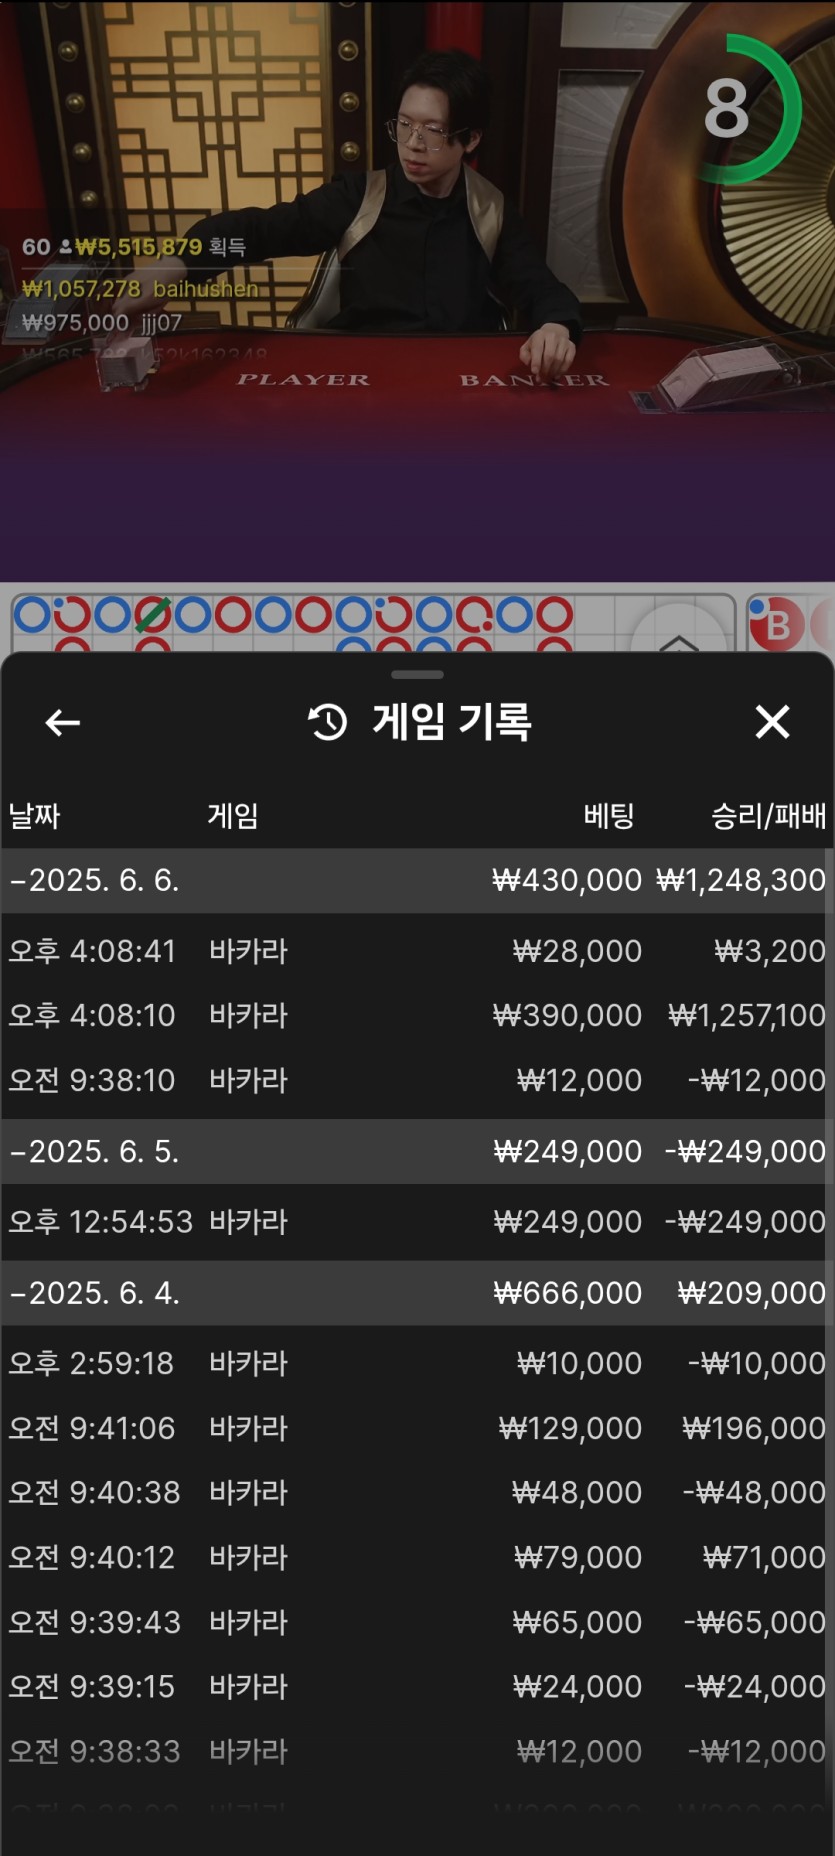Select the 승리/패배 column header

768,815
